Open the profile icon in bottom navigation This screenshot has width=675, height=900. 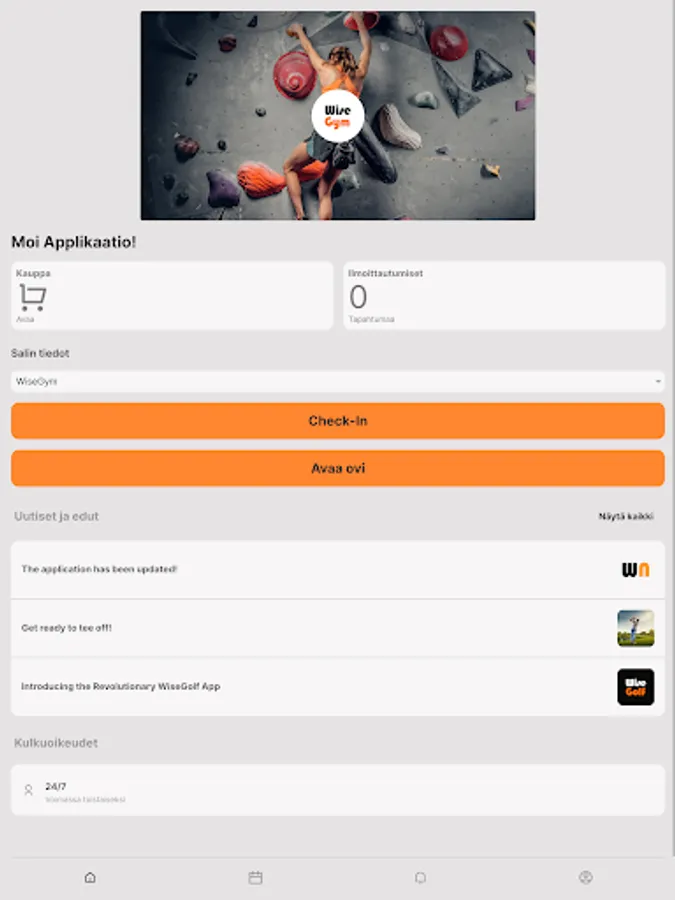pyautogui.click(x=585, y=877)
